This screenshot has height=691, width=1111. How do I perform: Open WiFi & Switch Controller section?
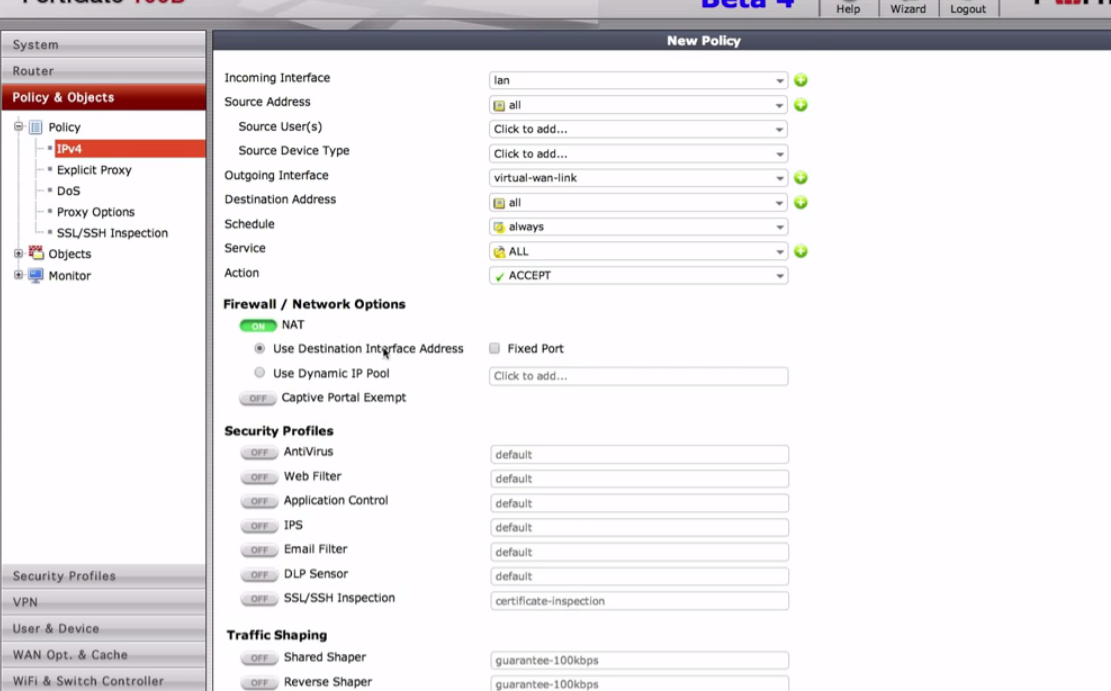click(x=103, y=680)
